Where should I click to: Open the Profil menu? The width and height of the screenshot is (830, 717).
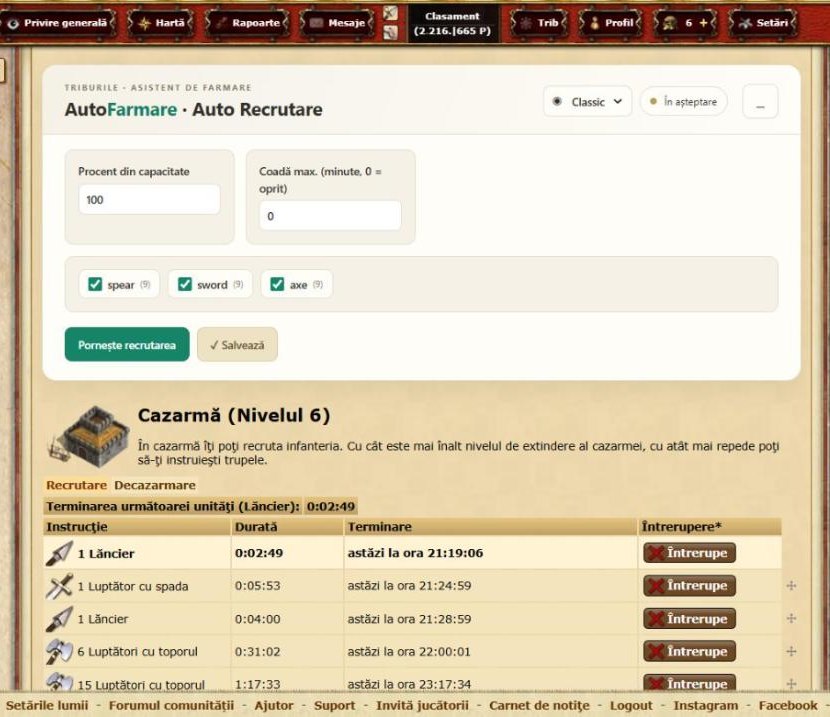[x=610, y=23]
